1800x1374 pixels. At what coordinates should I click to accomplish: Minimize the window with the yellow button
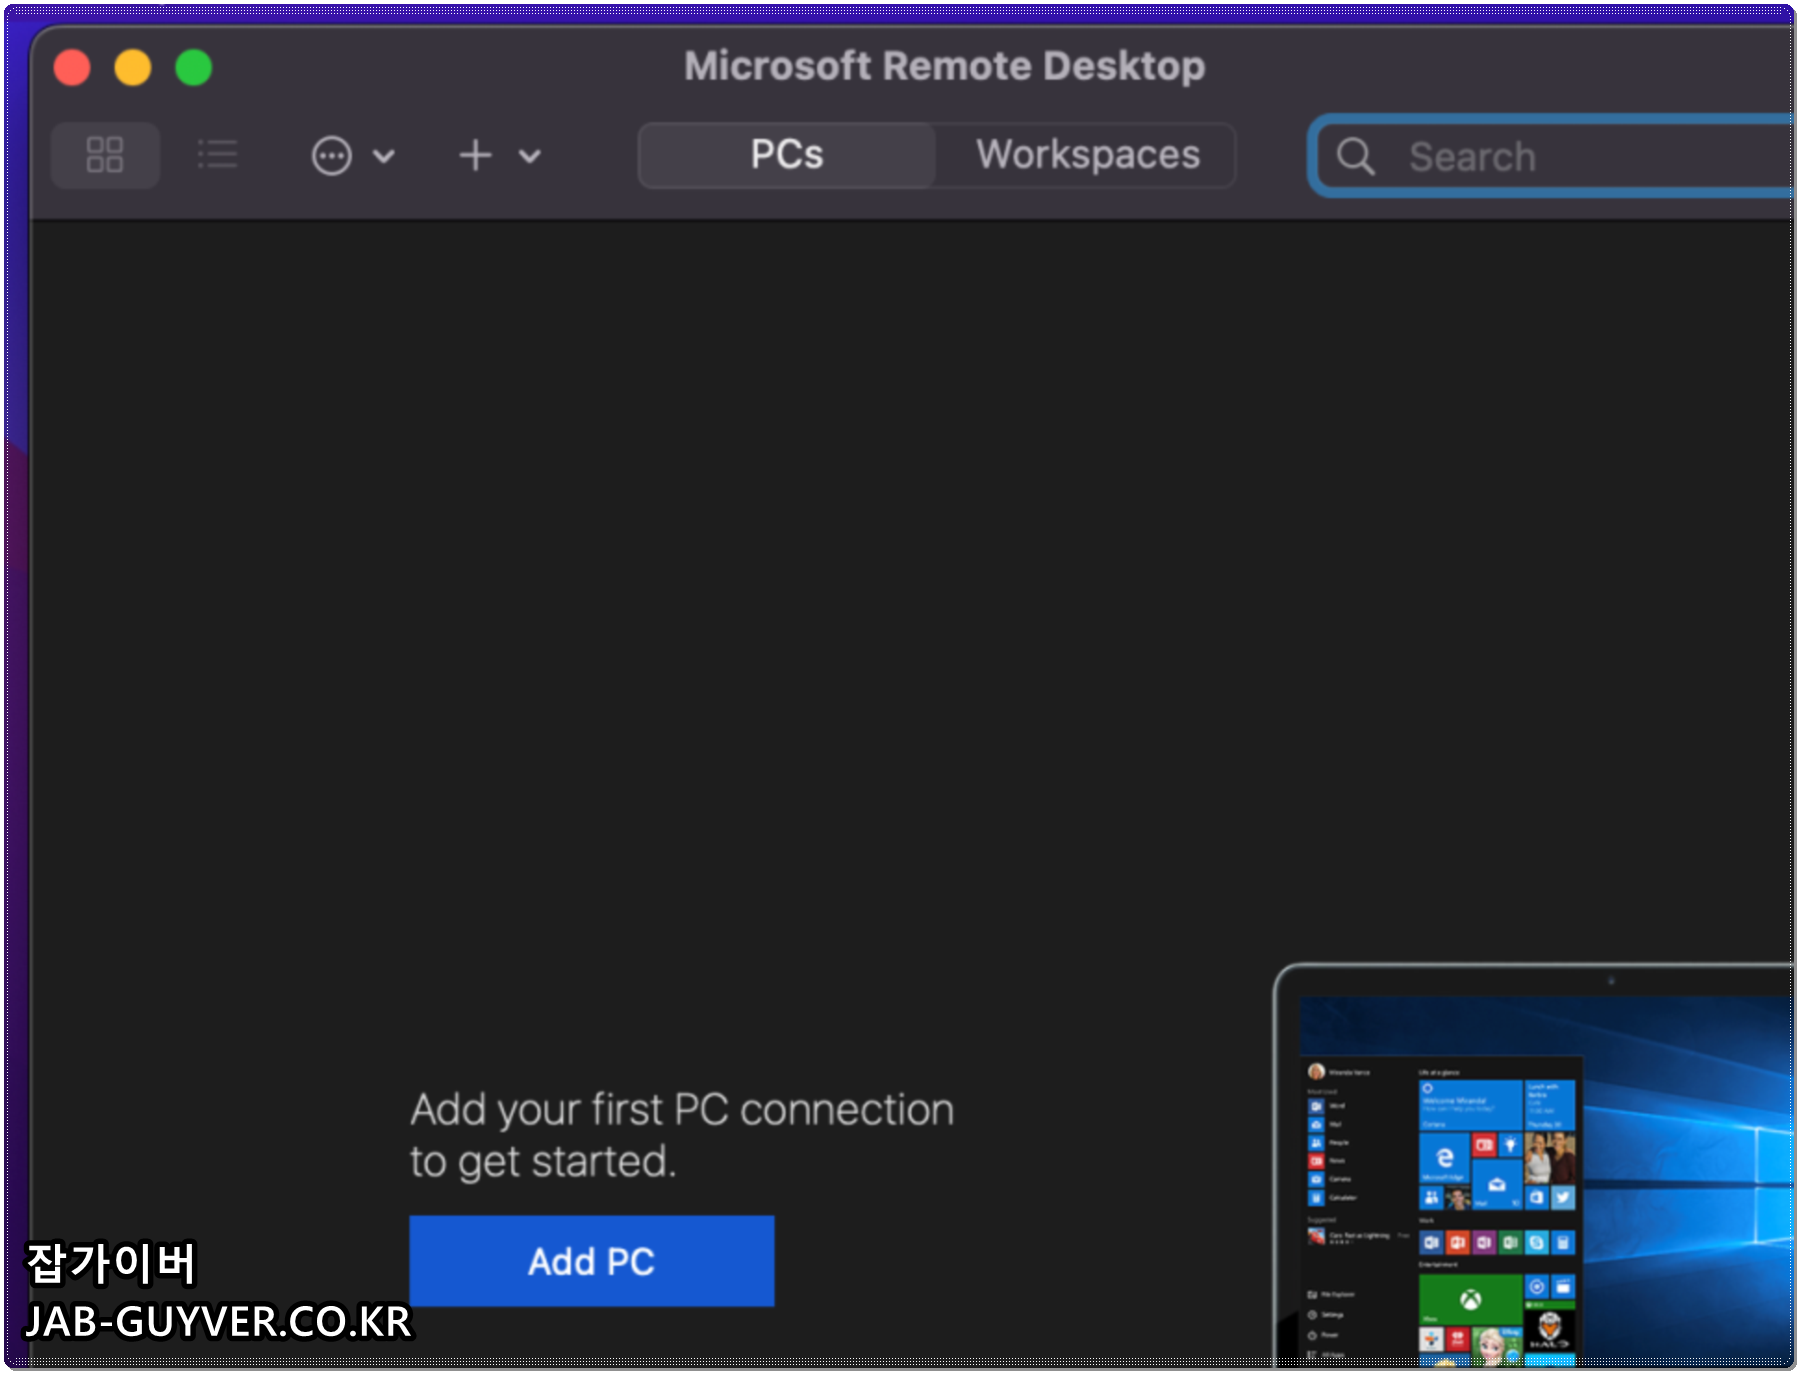[133, 68]
